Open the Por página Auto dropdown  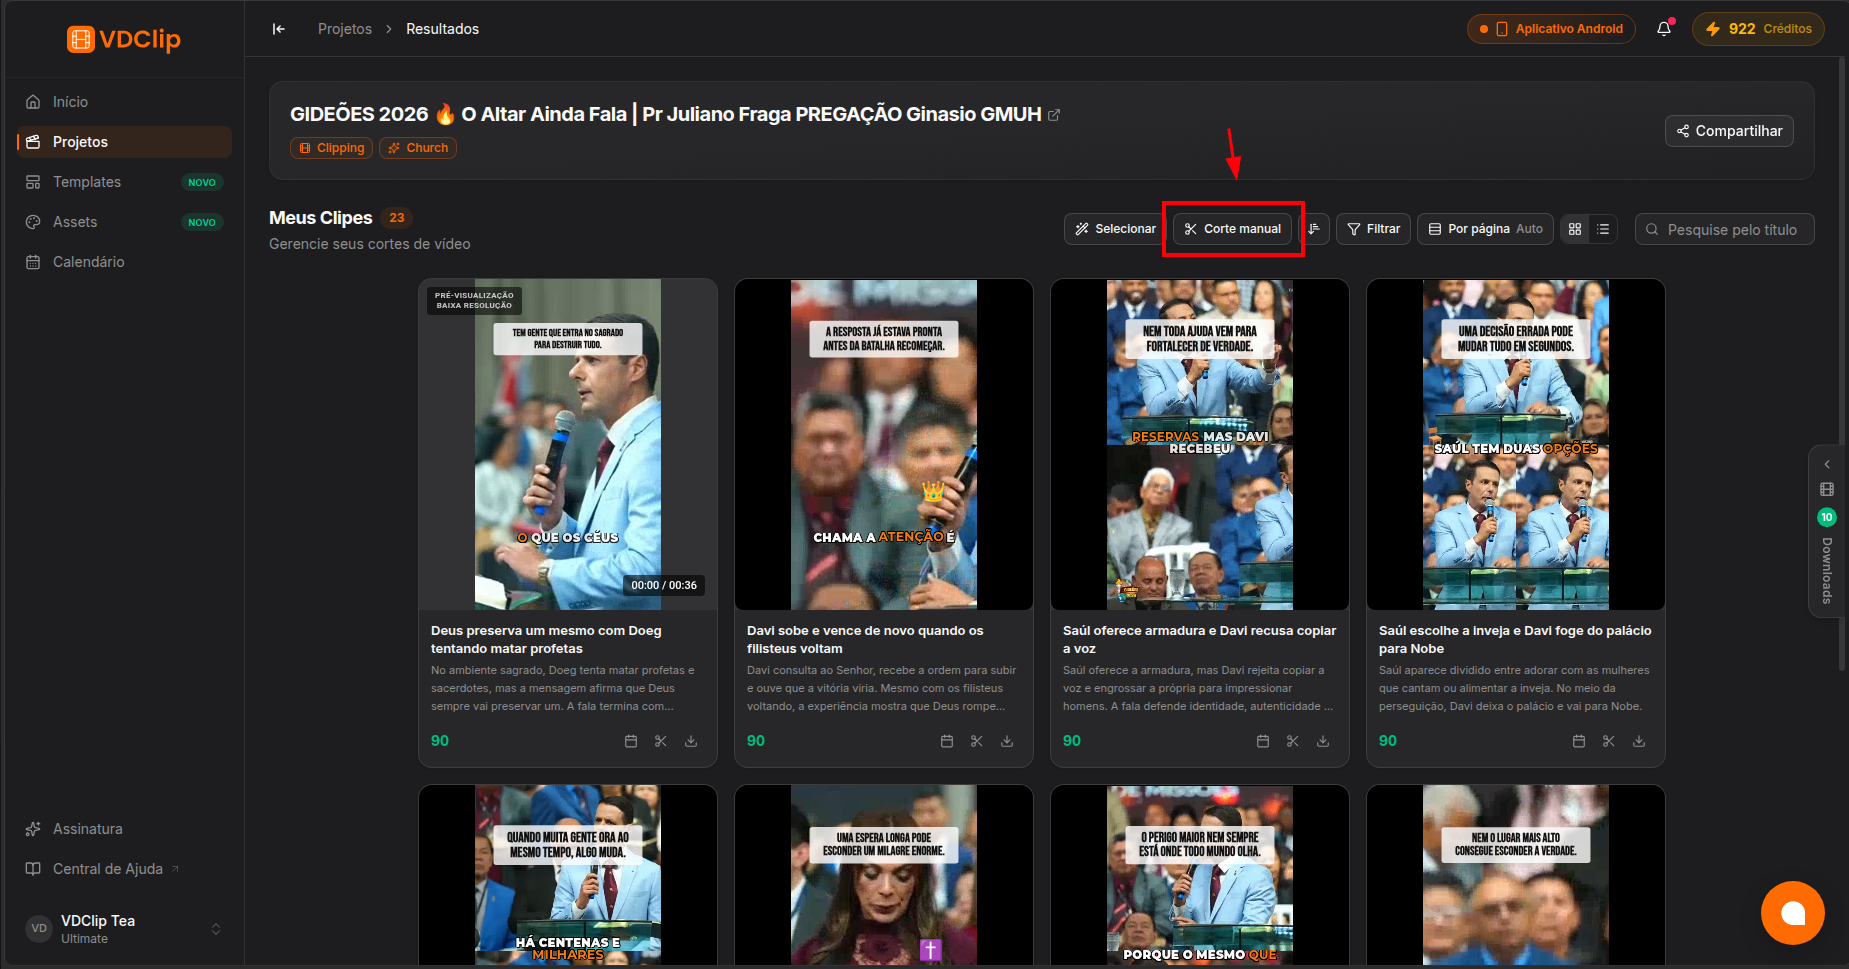pos(1485,229)
